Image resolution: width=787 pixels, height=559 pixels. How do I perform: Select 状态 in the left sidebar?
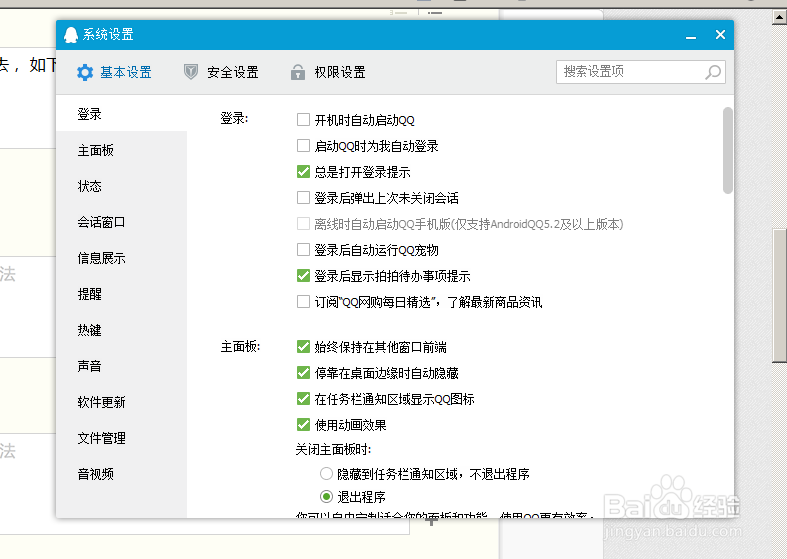pos(121,186)
